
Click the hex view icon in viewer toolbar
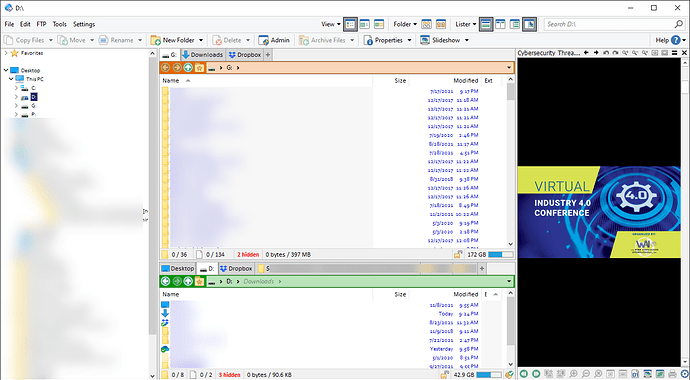(x=635, y=374)
